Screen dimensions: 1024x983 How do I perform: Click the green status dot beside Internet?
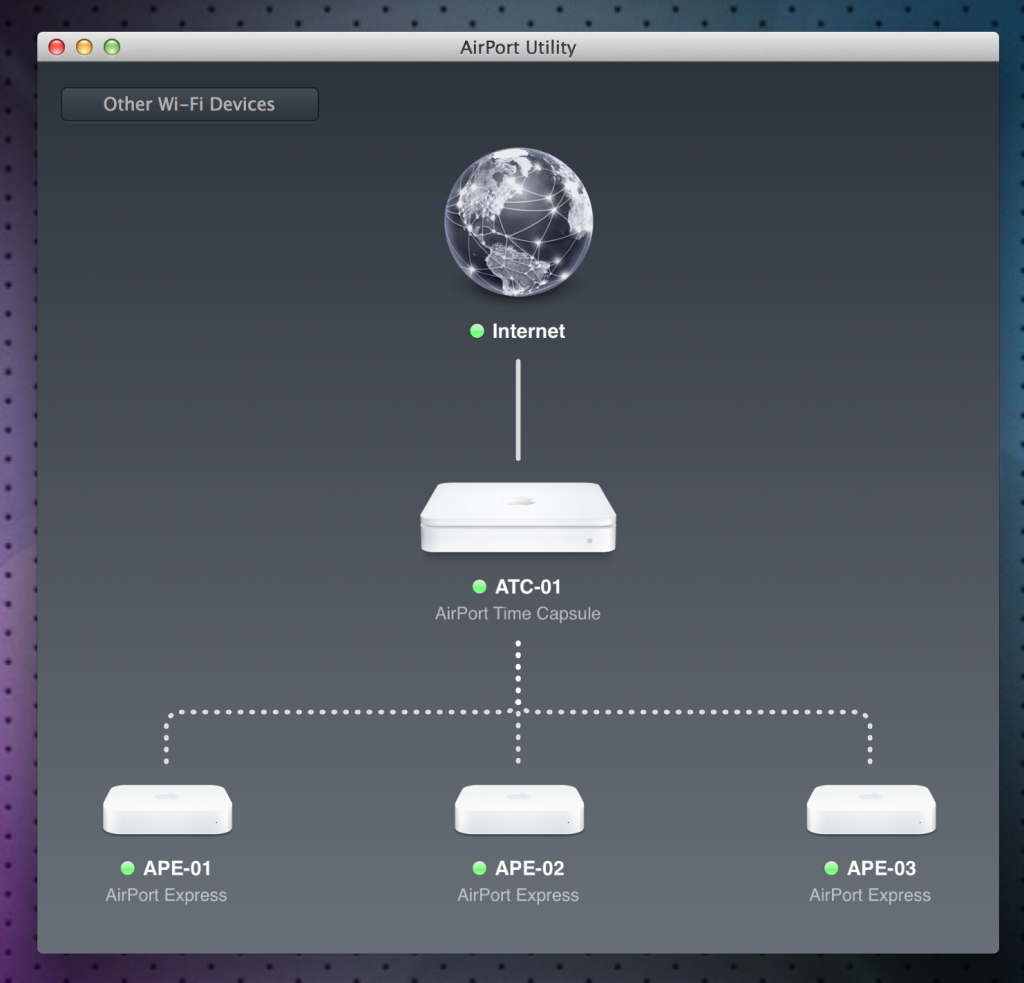477,331
